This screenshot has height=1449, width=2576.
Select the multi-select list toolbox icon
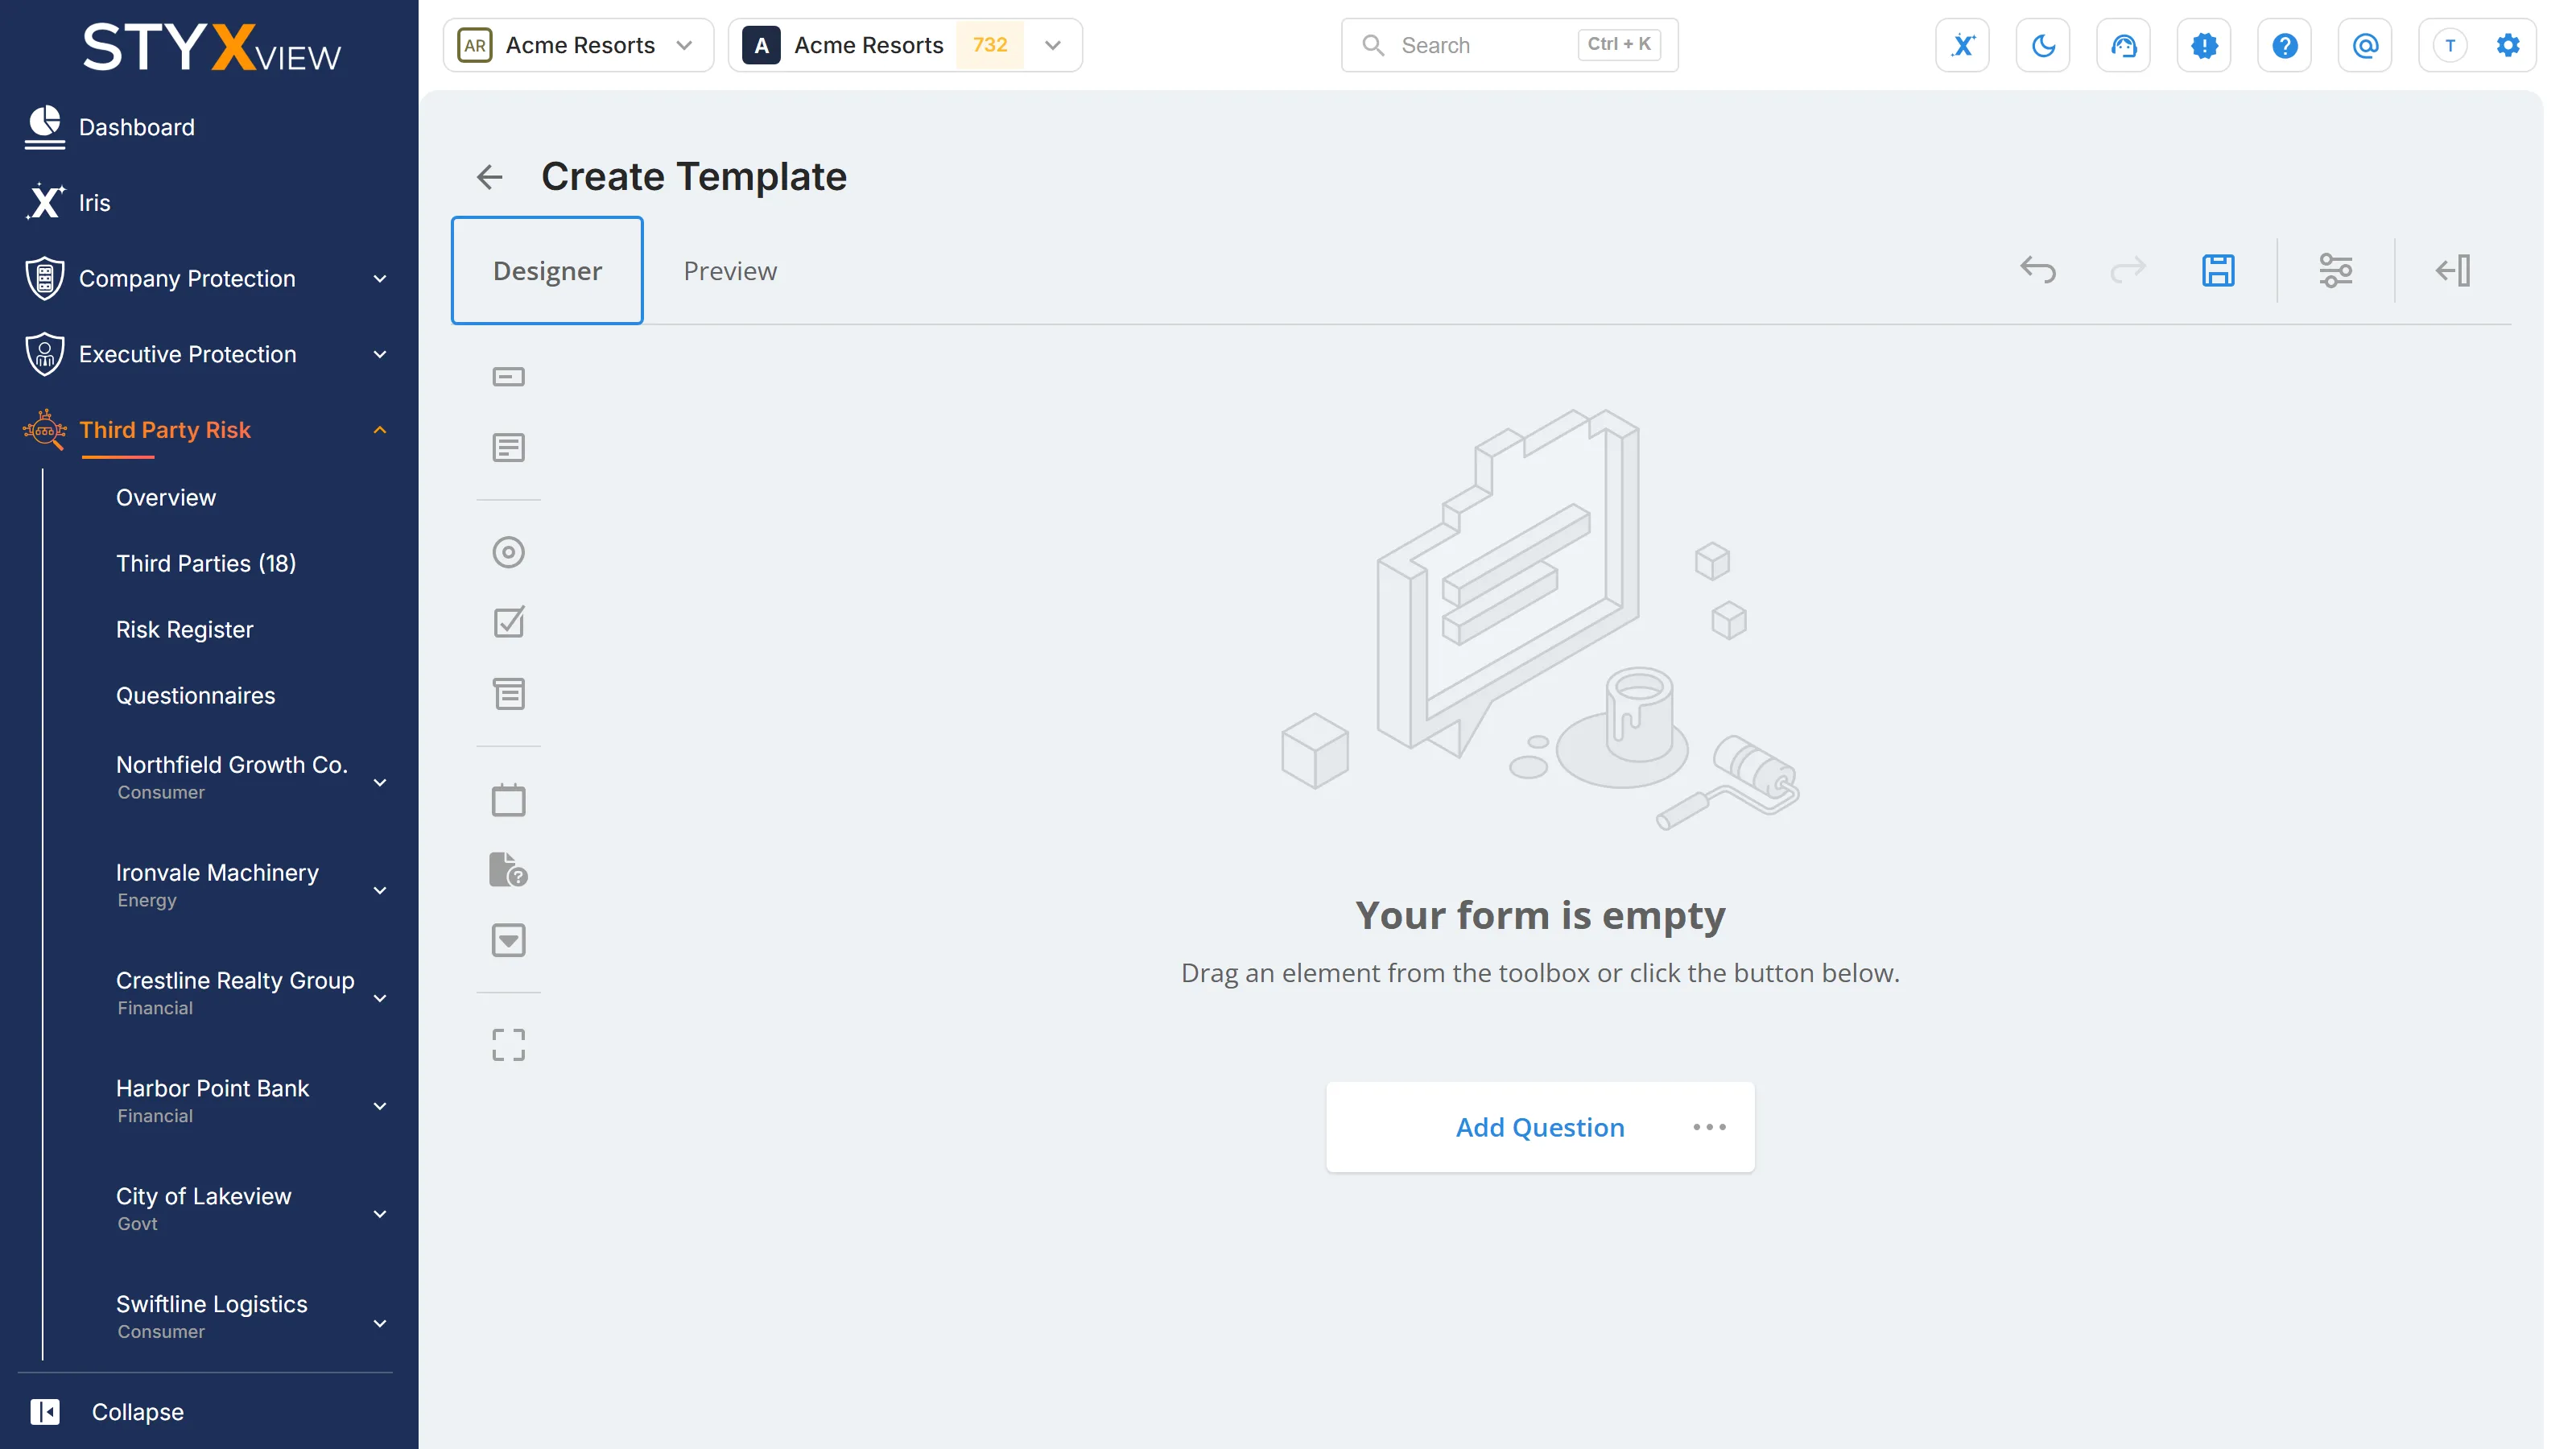click(508, 694)
